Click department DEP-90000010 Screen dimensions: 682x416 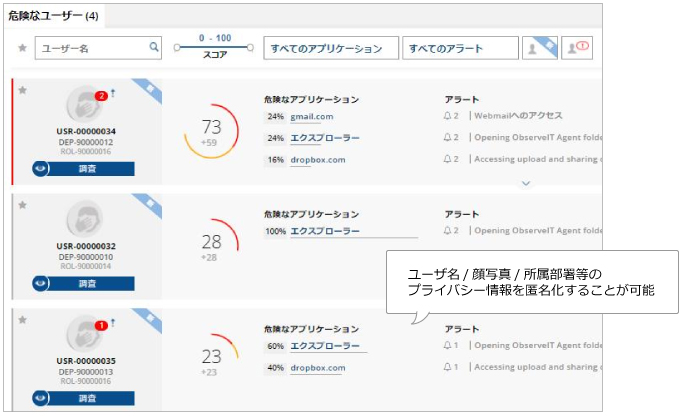pyautogui.click(x=86, y=257)
